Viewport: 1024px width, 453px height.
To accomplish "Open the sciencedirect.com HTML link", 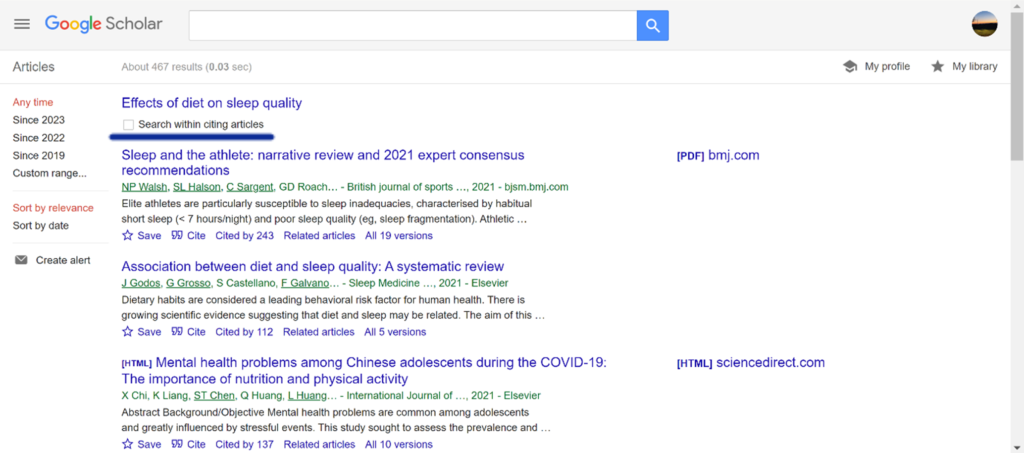I will tap(750, 363).
